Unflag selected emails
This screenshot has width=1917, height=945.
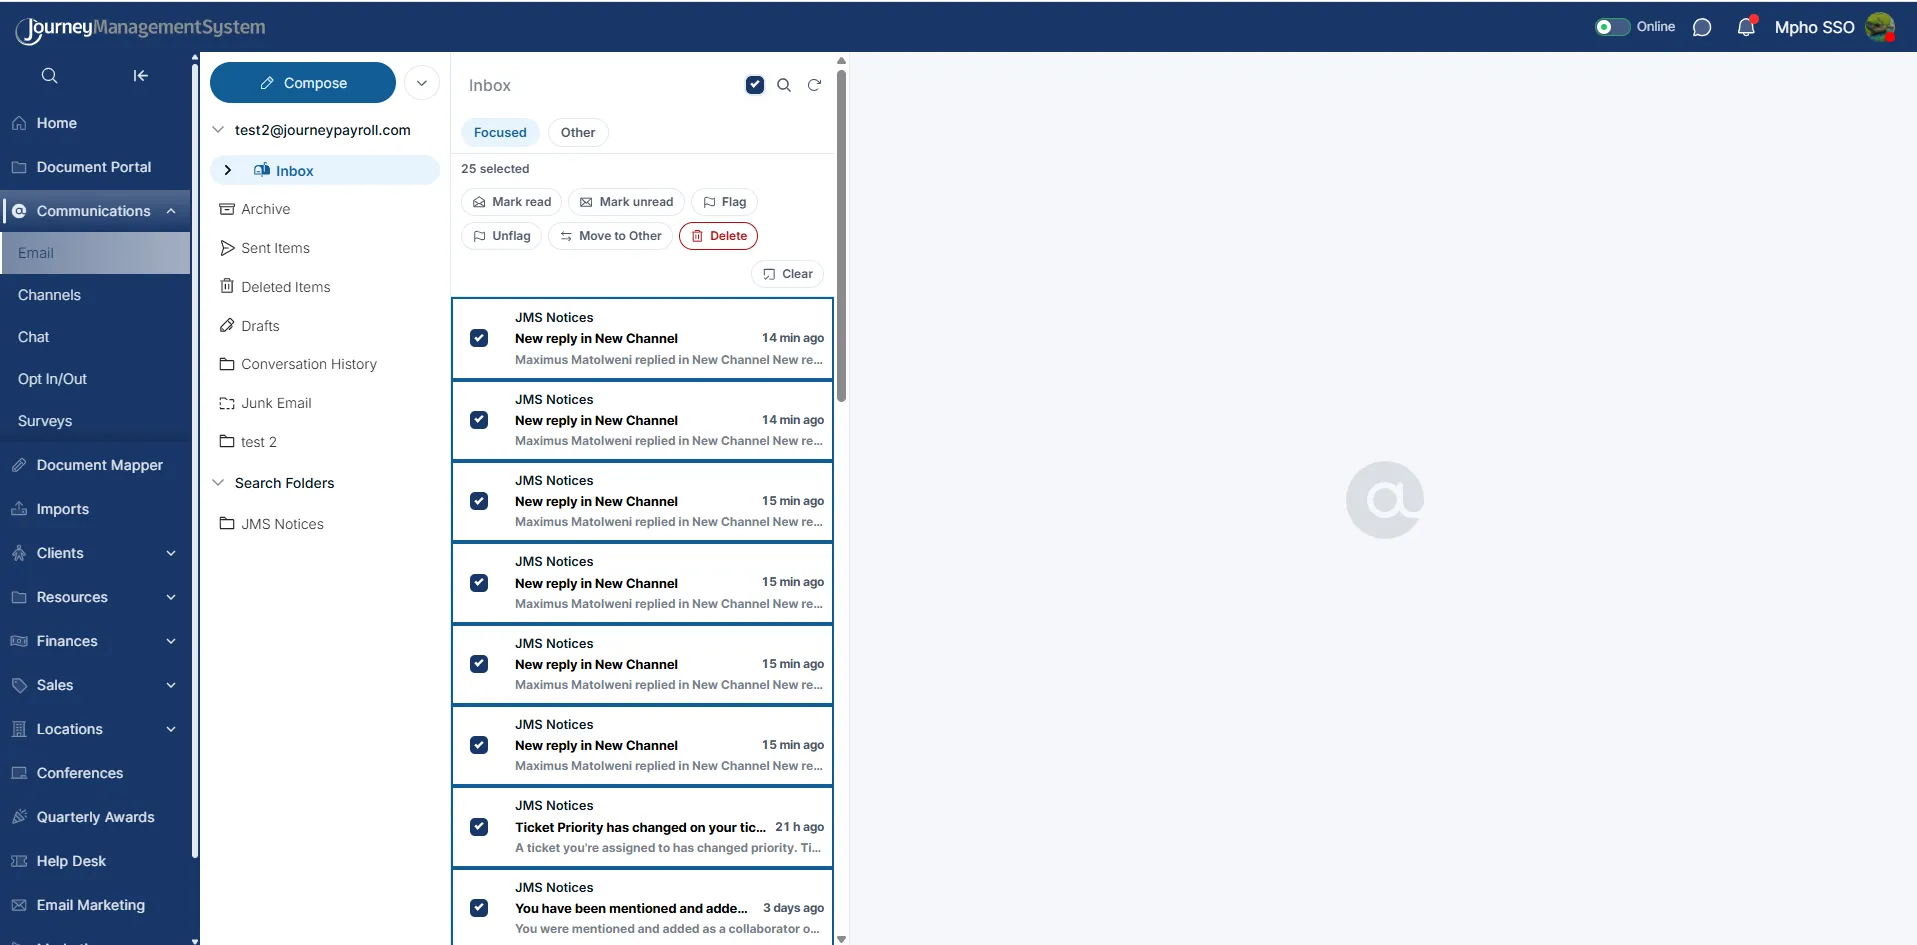click(x=501, y=236)
